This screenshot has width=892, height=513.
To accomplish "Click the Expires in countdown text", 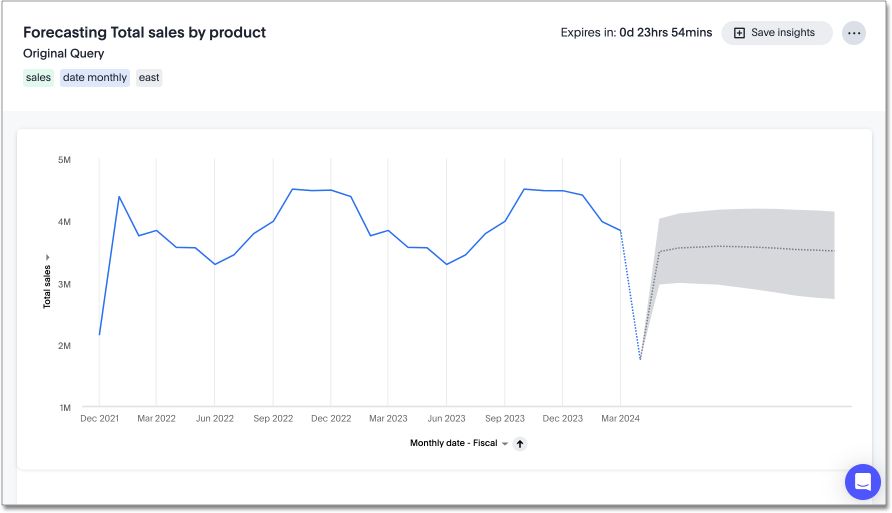I will [x=636, y=33].
